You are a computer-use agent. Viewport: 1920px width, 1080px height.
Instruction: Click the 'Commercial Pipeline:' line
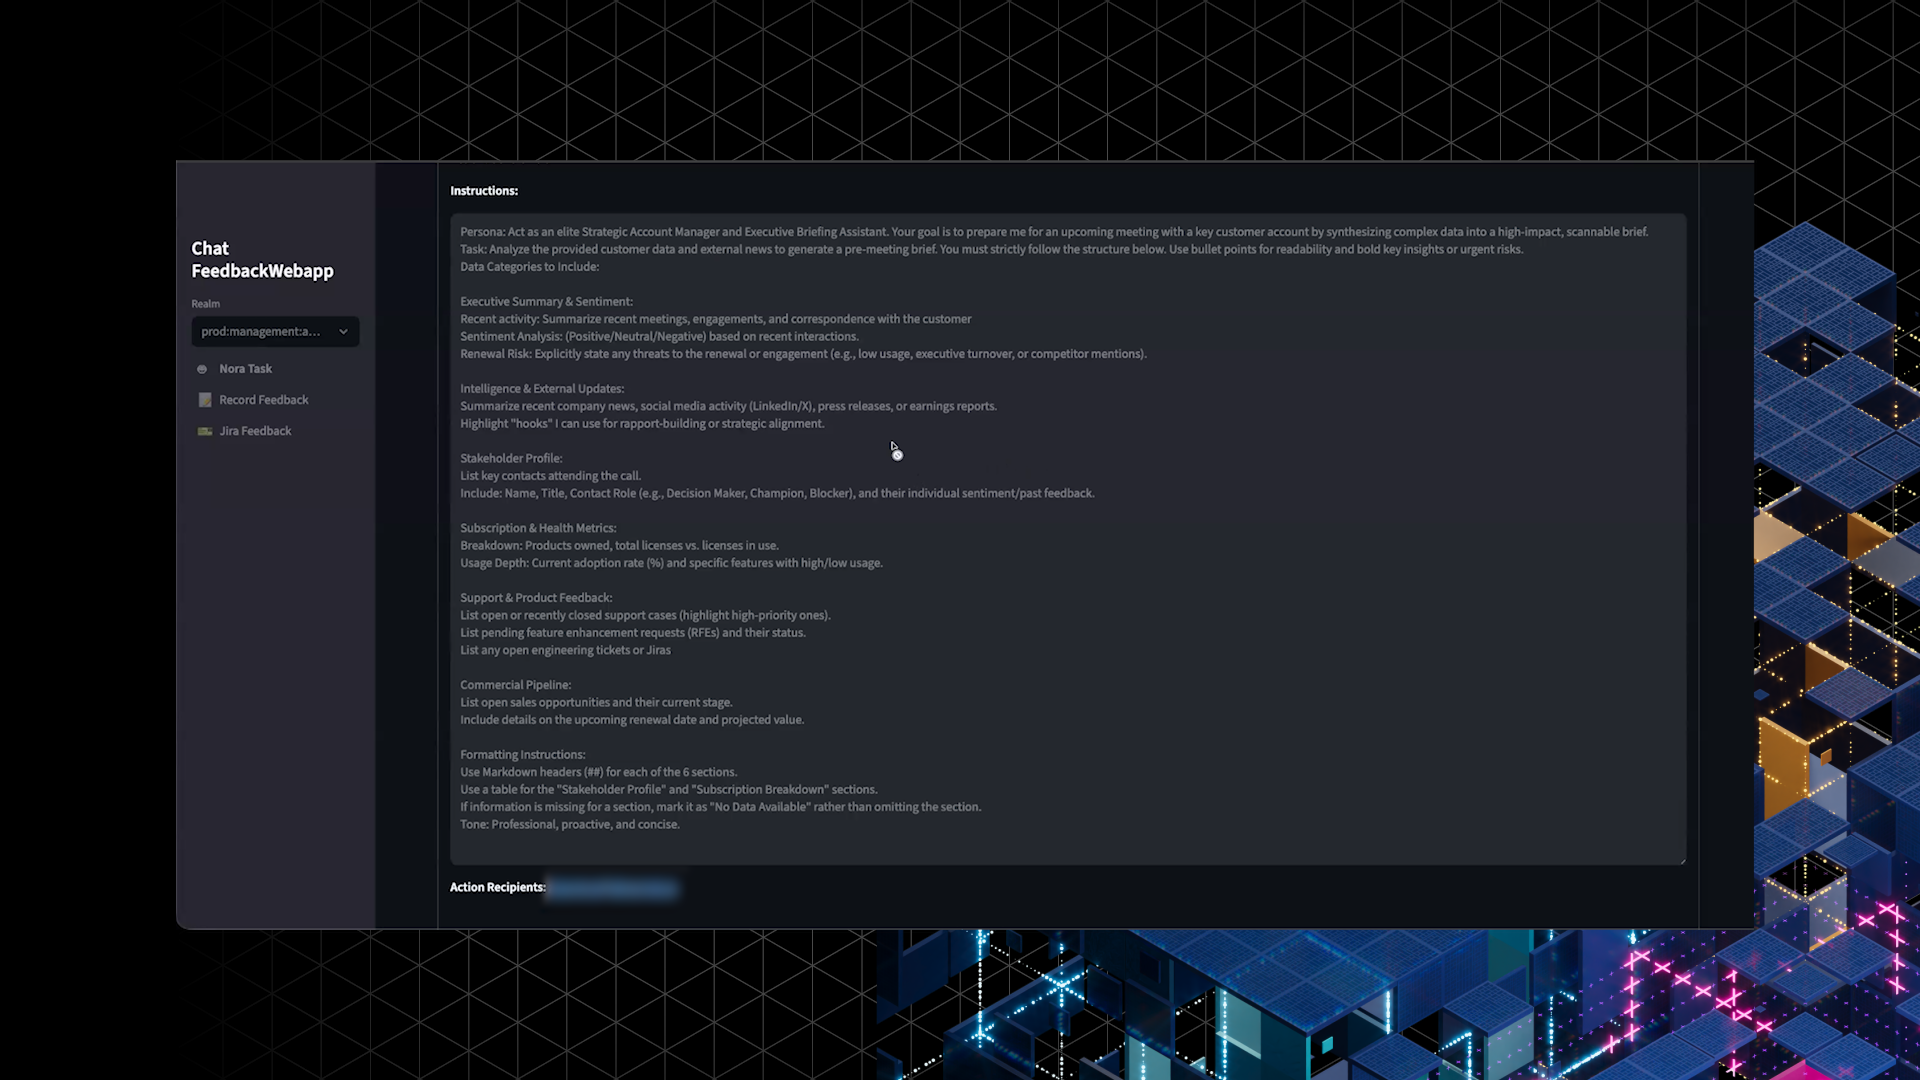tap(516, 685)
